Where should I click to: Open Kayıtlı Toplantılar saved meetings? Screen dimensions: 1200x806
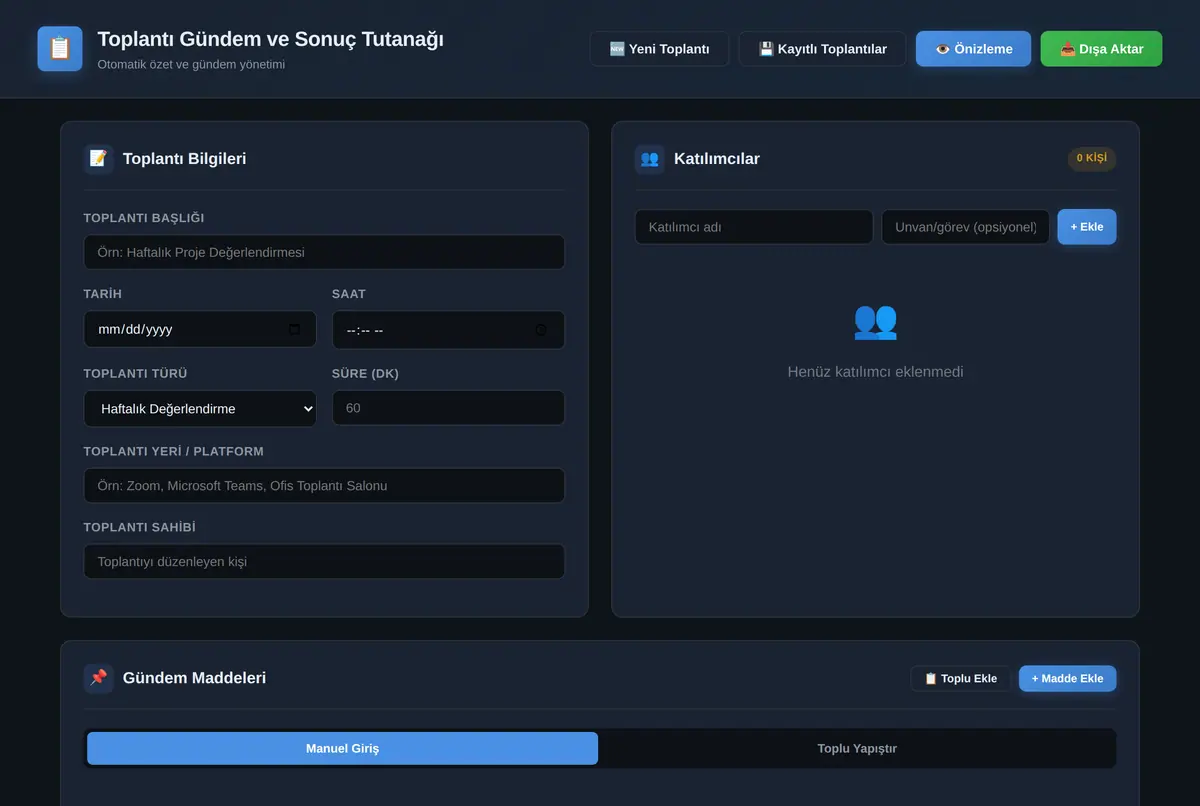click(x=822, y=49)
